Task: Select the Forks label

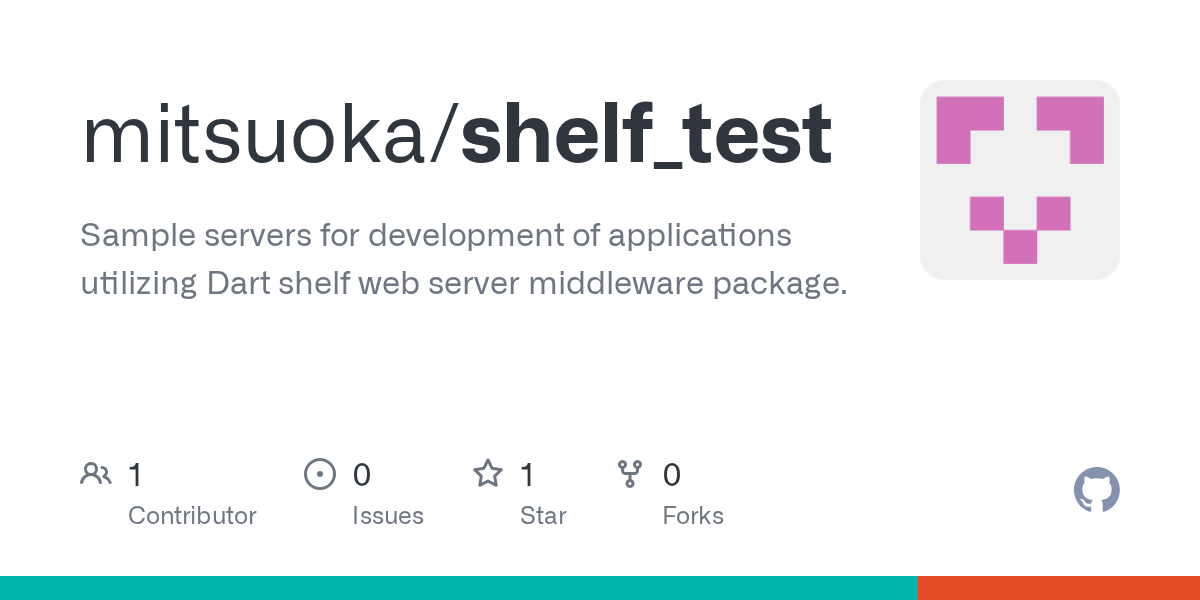Action: tap(693, 516)
